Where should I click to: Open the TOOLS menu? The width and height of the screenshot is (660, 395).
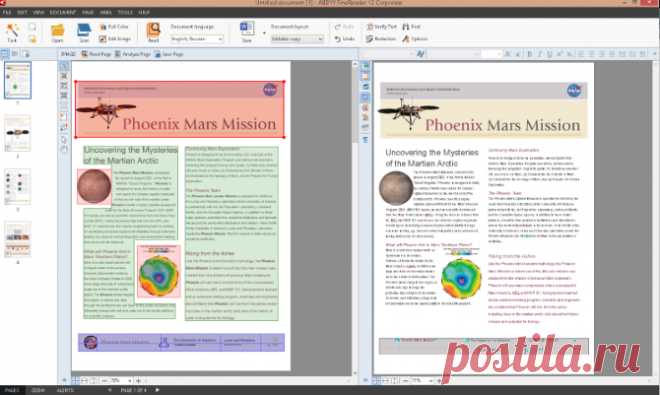(x=125, y=12)
